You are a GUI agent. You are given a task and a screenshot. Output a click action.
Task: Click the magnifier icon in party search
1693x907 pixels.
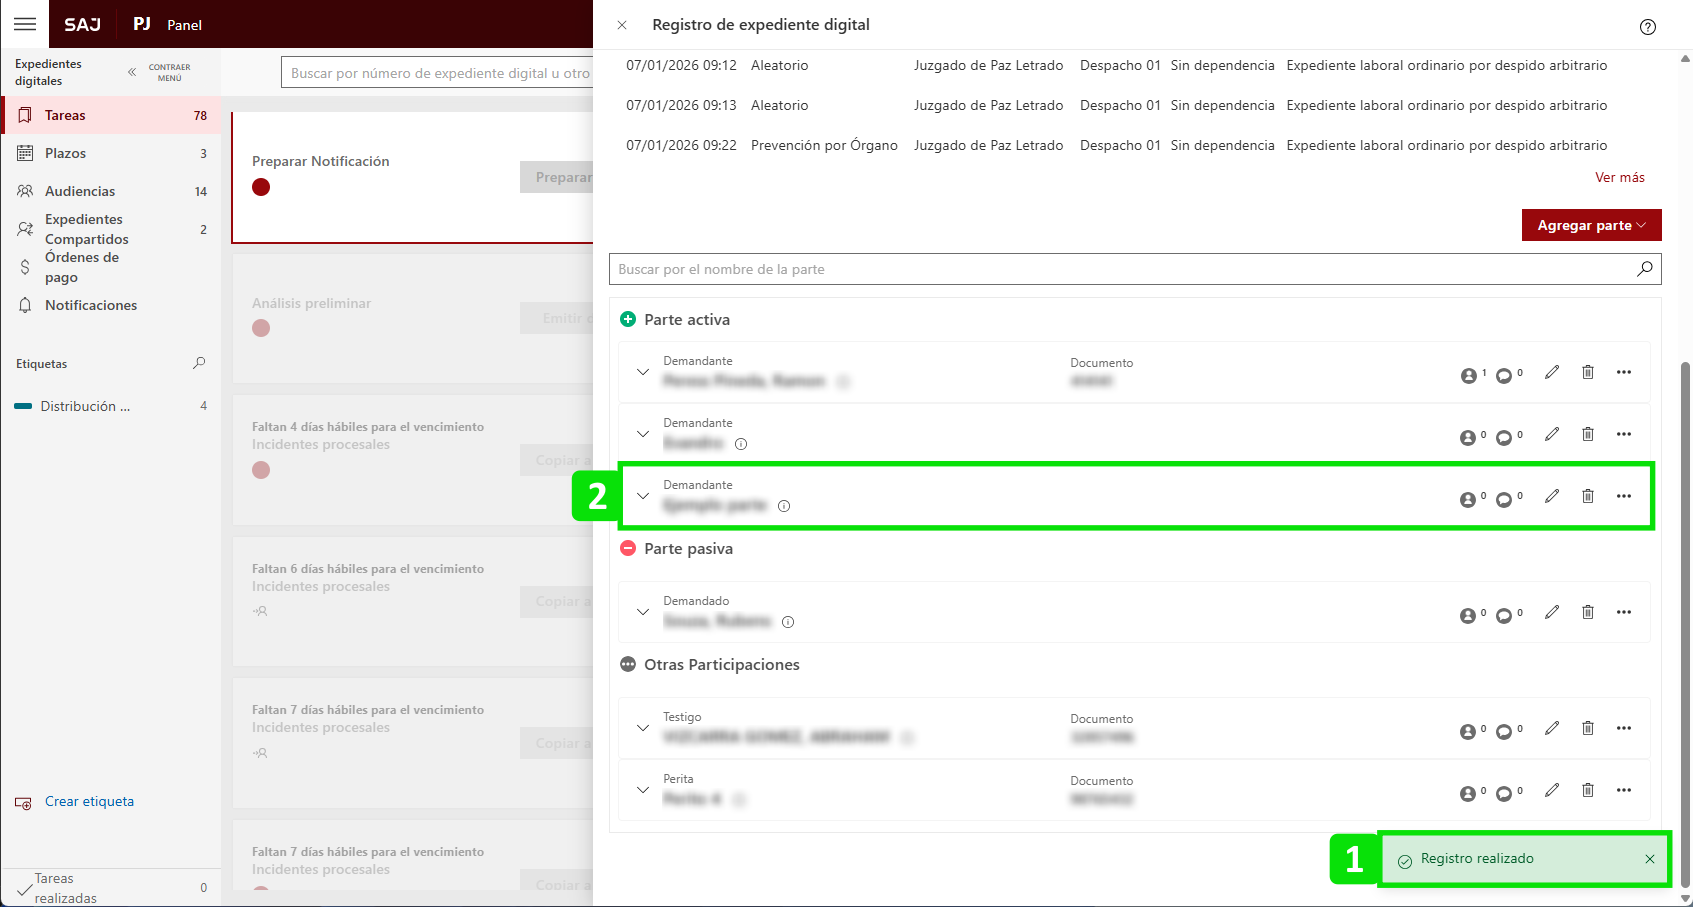(x=1644, y=269)
